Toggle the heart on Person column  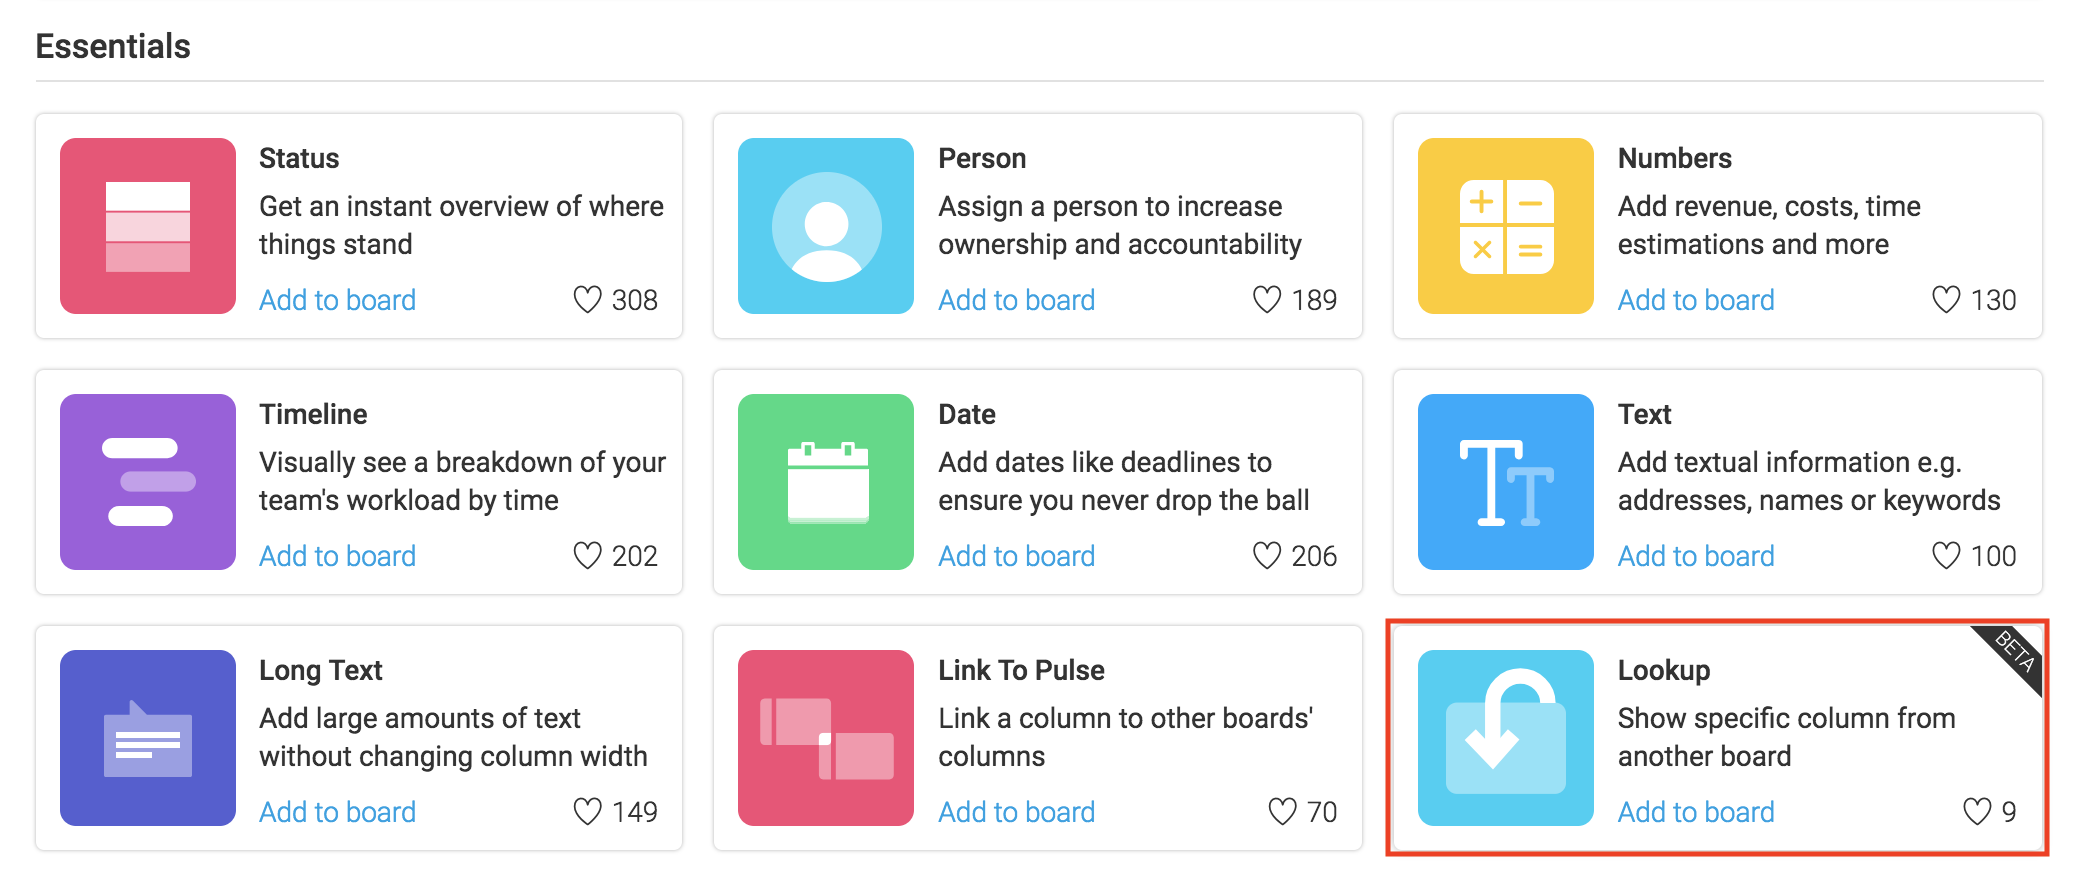click(1267, 299)
